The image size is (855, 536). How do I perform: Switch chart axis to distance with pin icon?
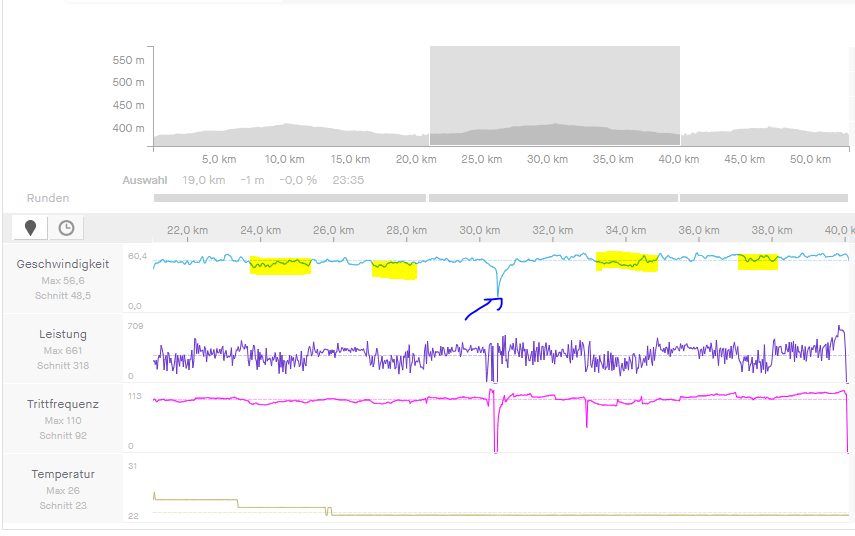point(31,228)
